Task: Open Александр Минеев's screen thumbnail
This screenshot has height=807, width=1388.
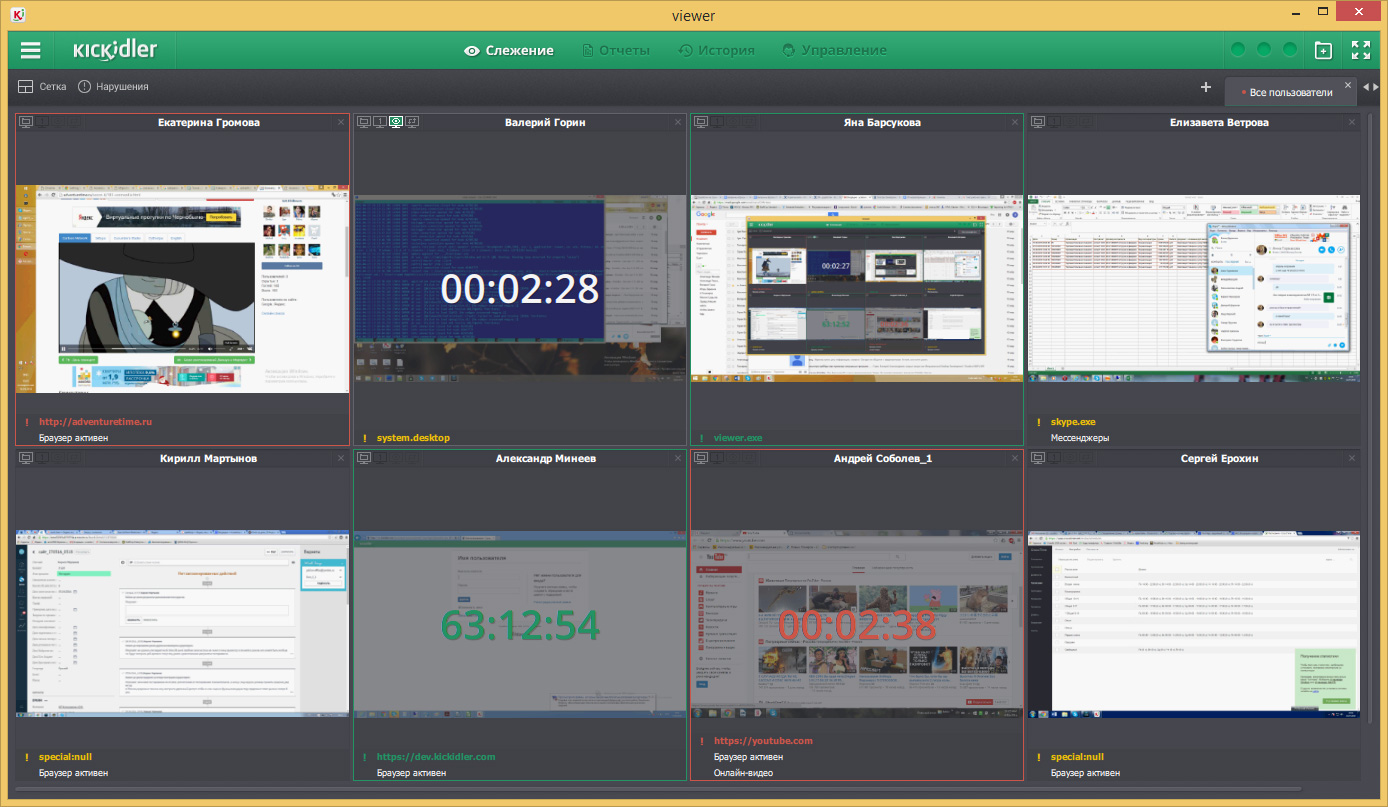Action: [x=520, y=624]
